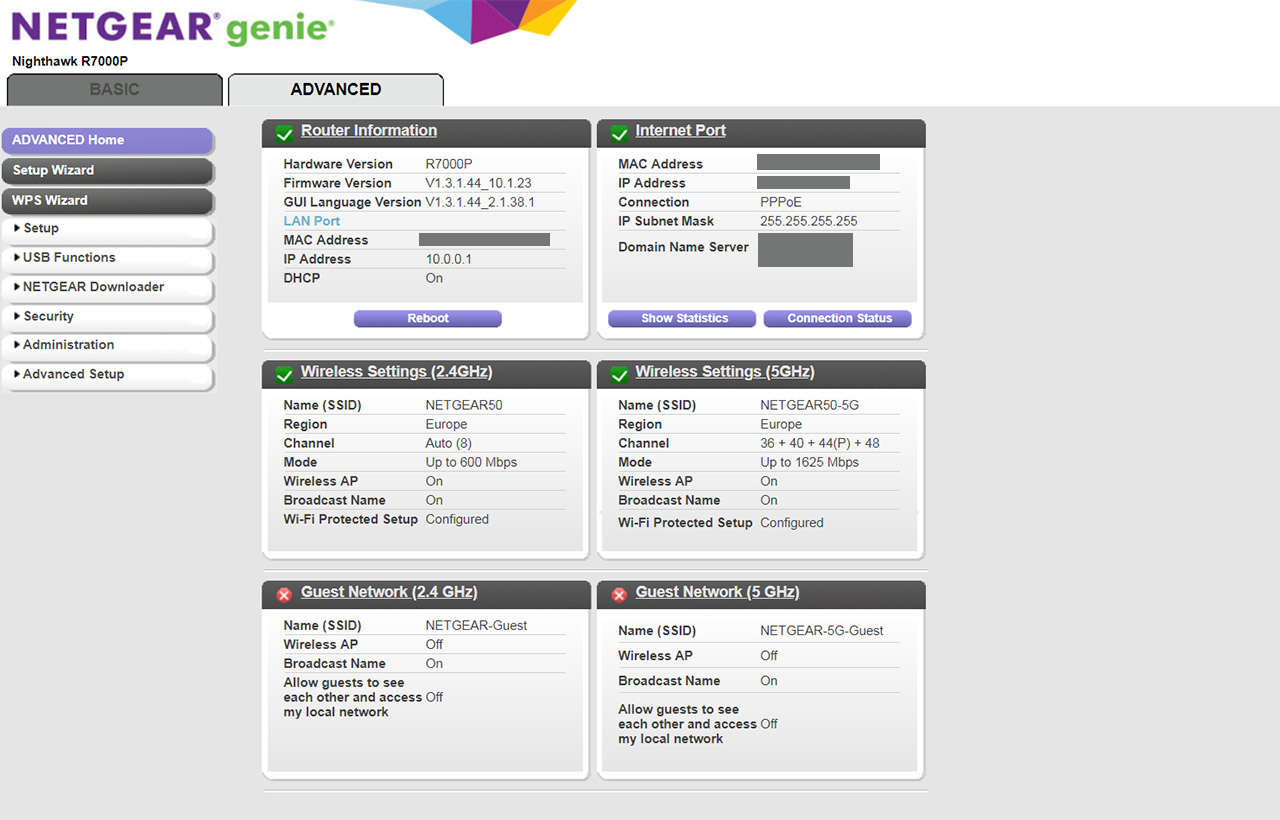Screen dimensions: 1280x820
Task: Click the Domain Name Server label
Action: tap(684, 248)
